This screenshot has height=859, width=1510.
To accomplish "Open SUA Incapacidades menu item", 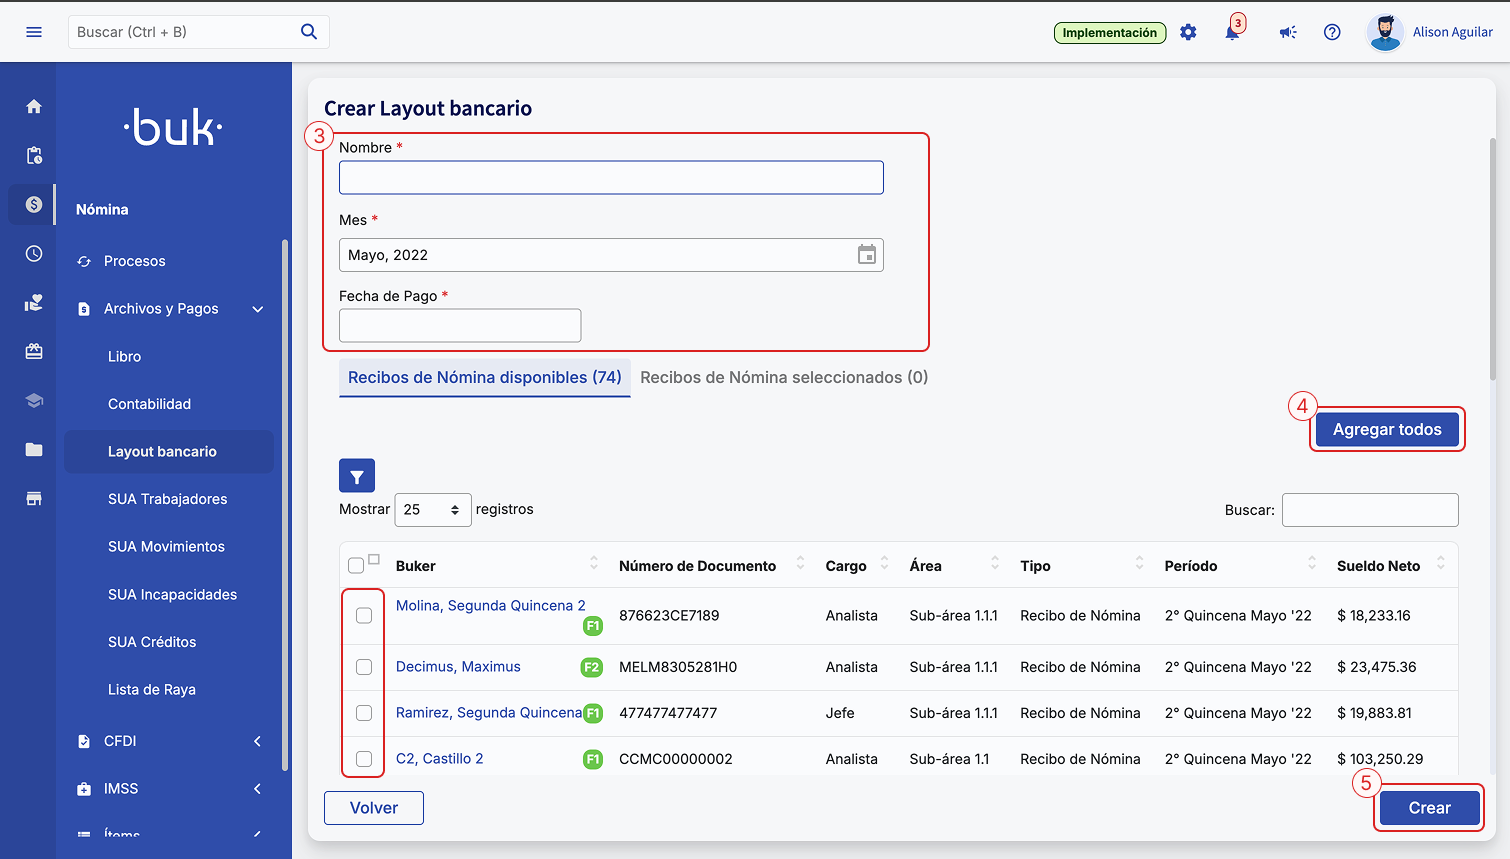I will coord(172,594).
